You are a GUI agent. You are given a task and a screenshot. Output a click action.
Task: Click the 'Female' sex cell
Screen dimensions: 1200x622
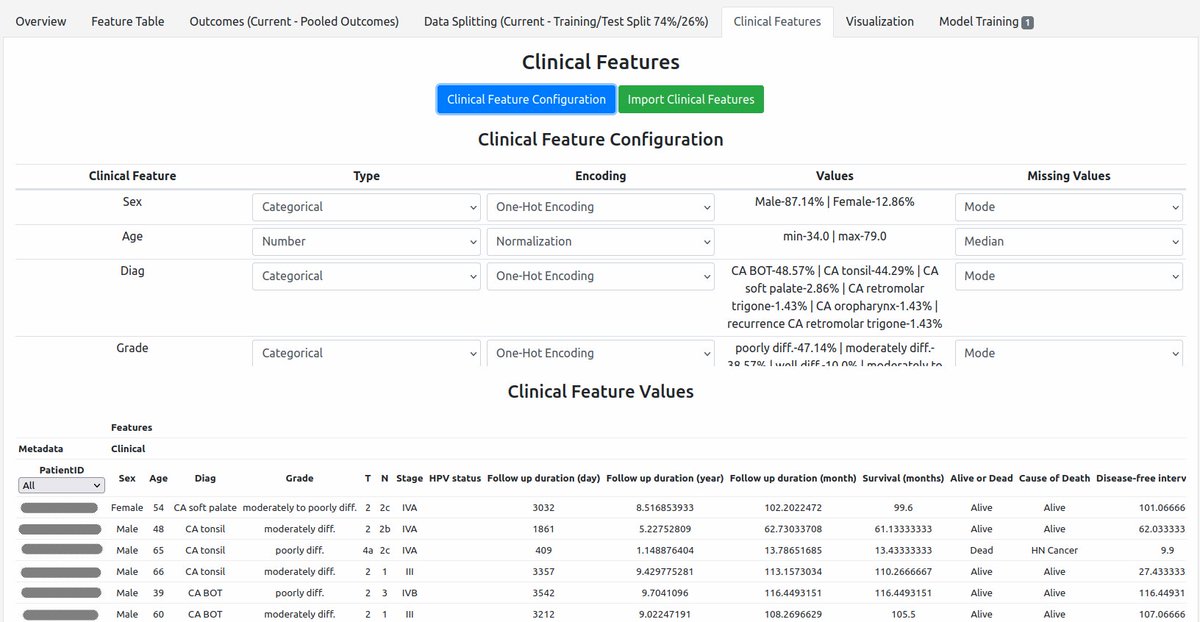(127, 508)
